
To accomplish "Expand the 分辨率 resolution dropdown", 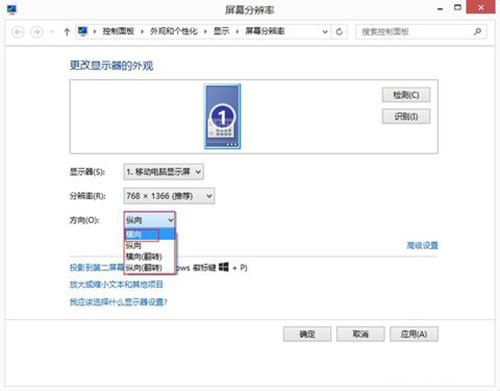I will click(x=169, y=196).
